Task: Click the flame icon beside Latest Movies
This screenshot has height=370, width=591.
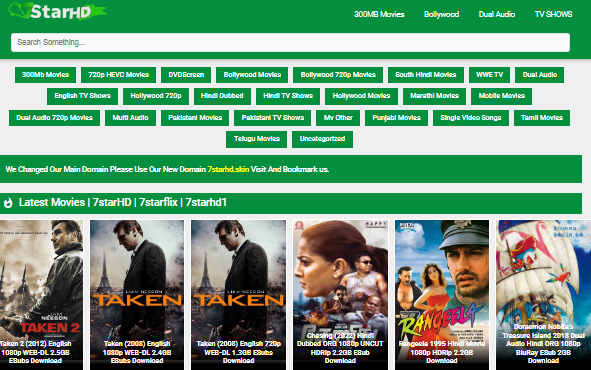Action: [x=8, y=203]
